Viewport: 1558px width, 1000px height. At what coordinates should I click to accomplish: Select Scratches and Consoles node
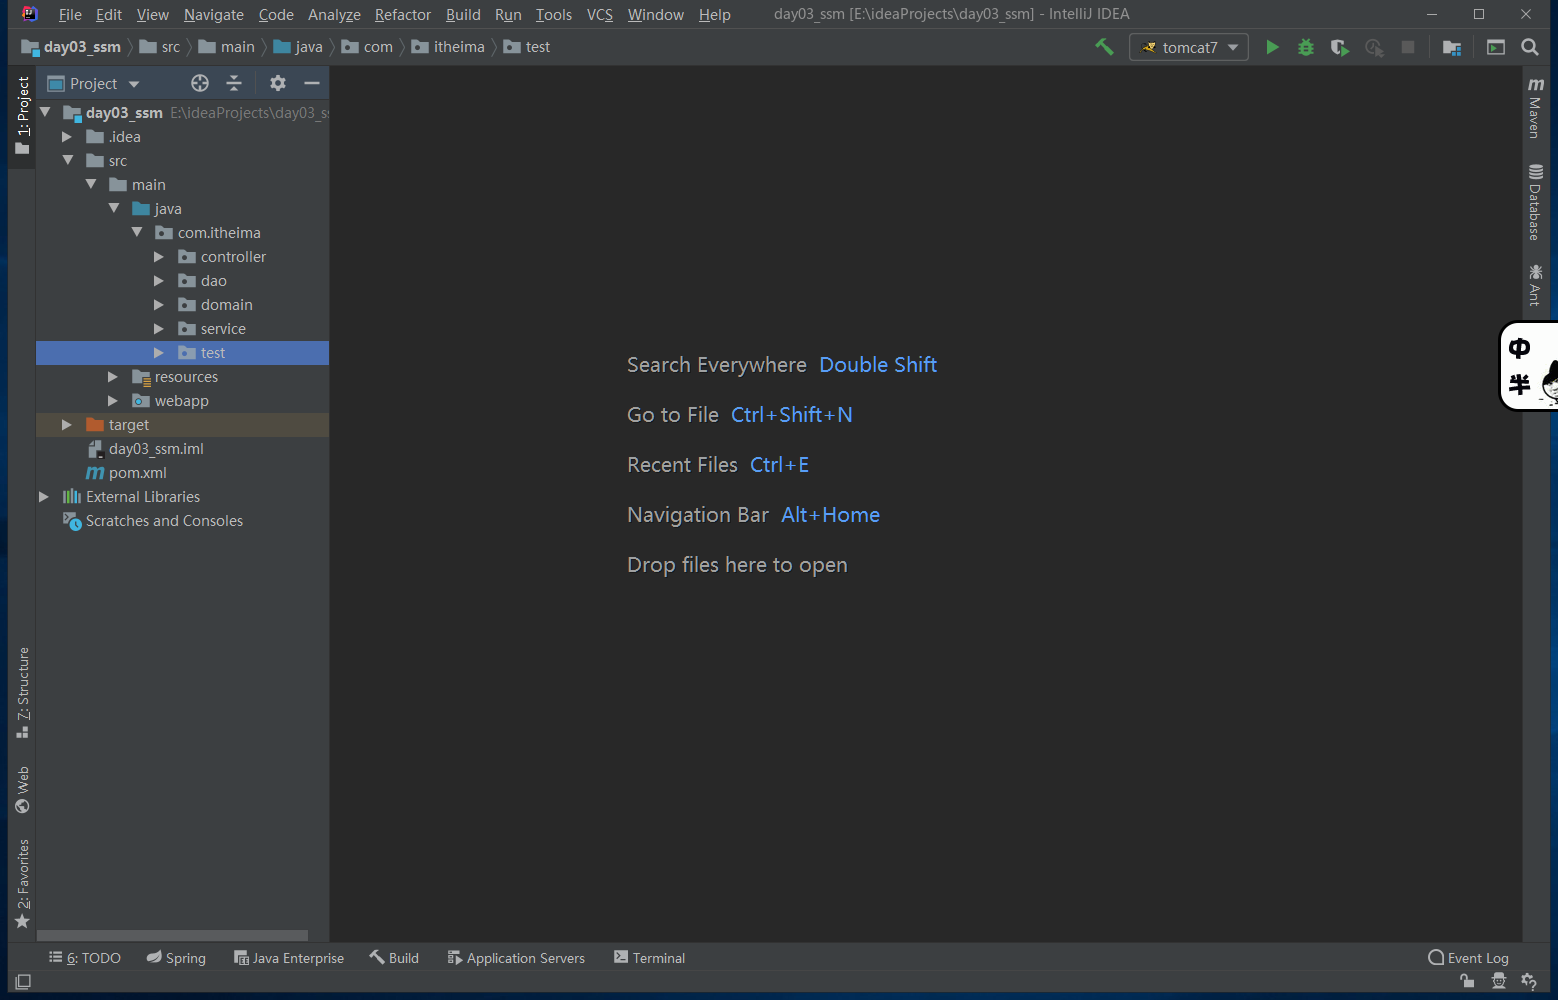(x=153, y=521)
